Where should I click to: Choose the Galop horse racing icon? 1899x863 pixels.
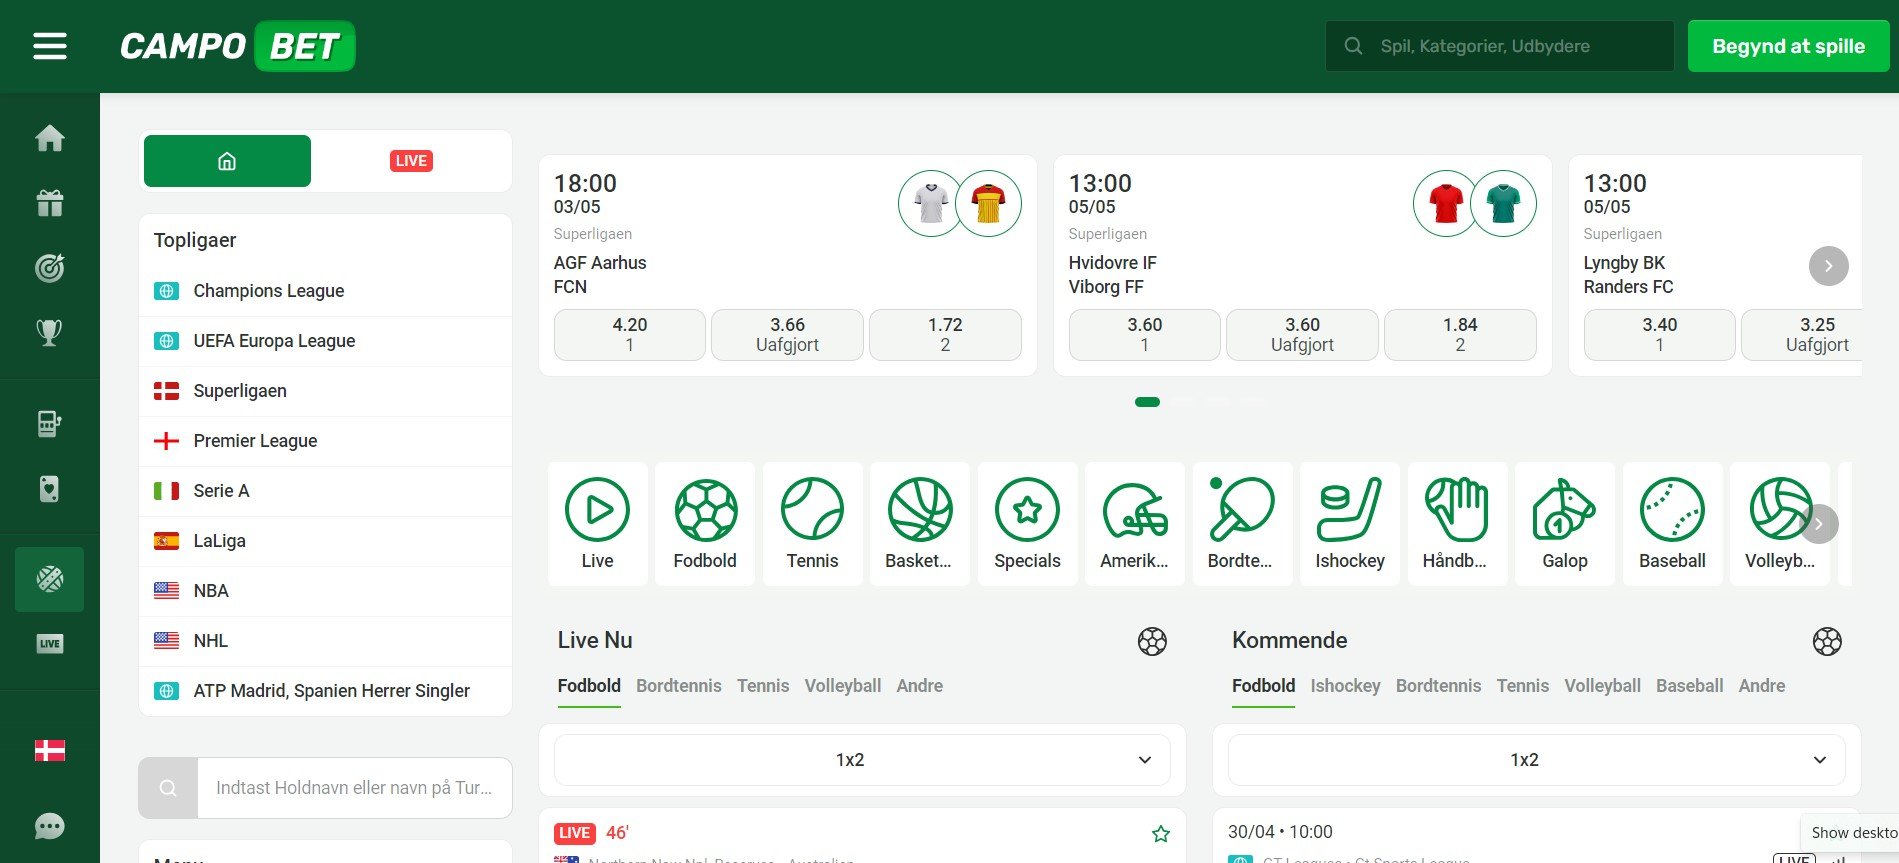tap(1564, 523)
